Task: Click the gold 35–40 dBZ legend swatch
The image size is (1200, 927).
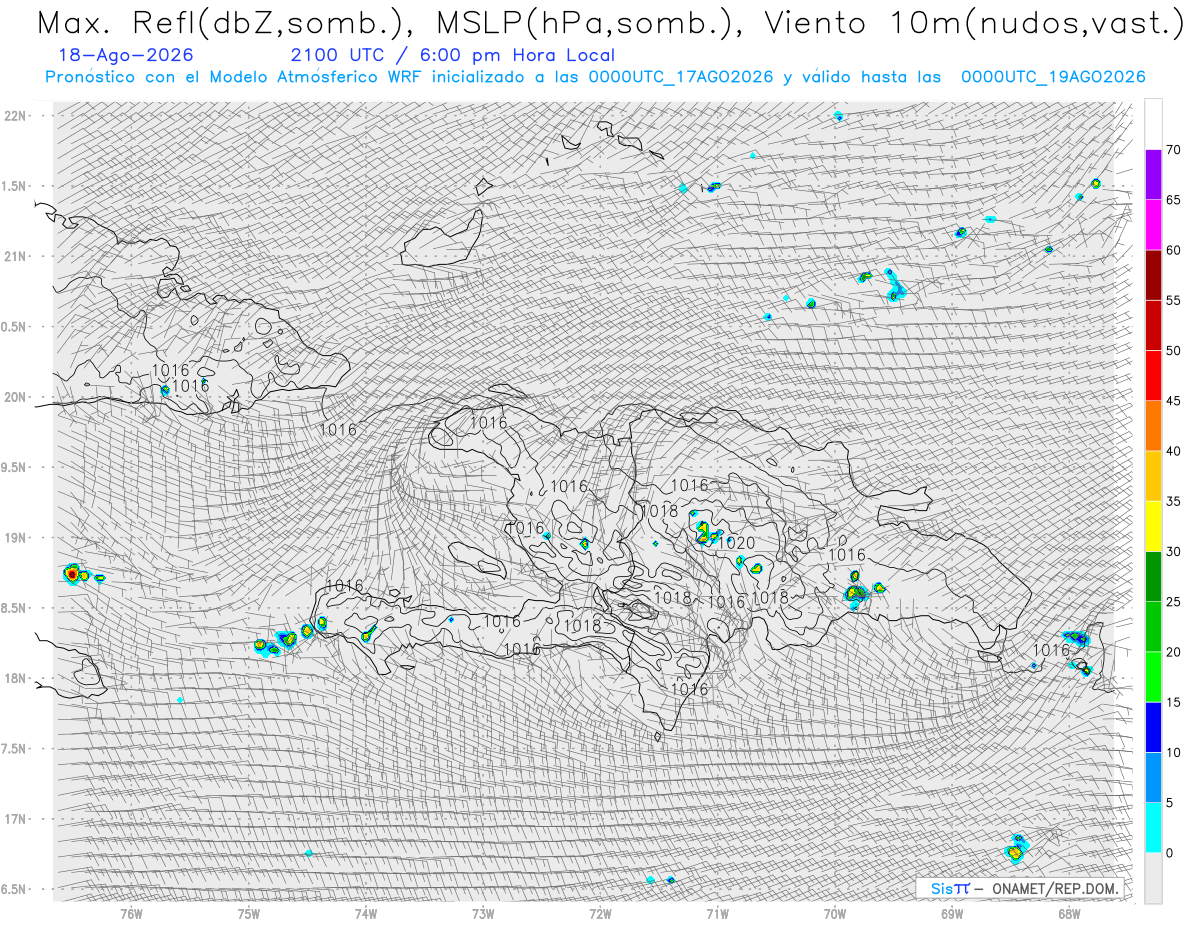Action: point(1153,476)
